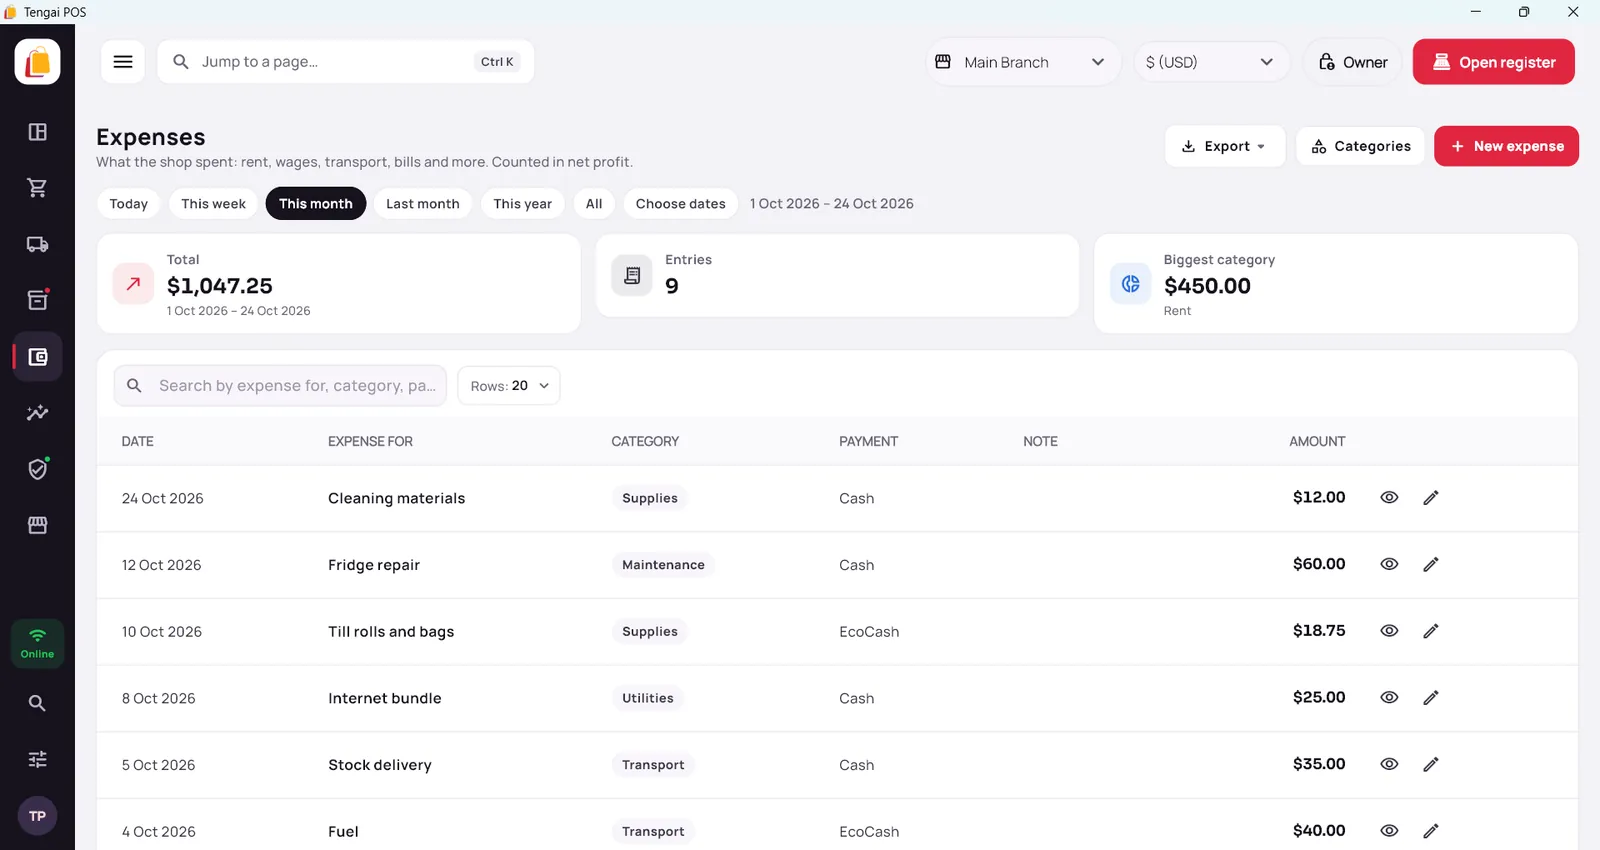The width and height of the screenshot is (1600, 850).
Task: Open the delivery truck sidebar icon
Action: 37,244
